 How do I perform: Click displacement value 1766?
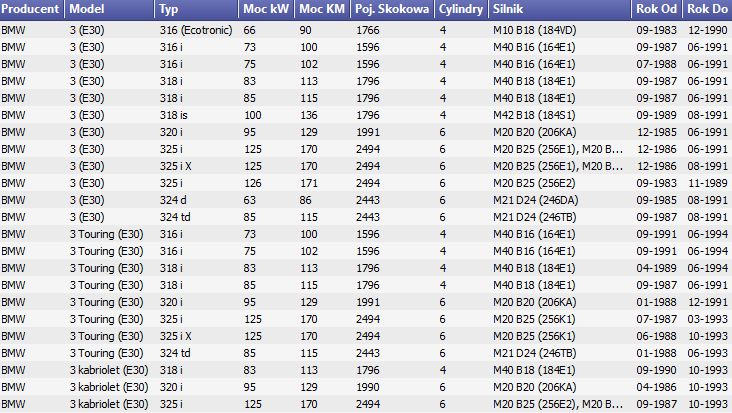click(x=367, y=30)
